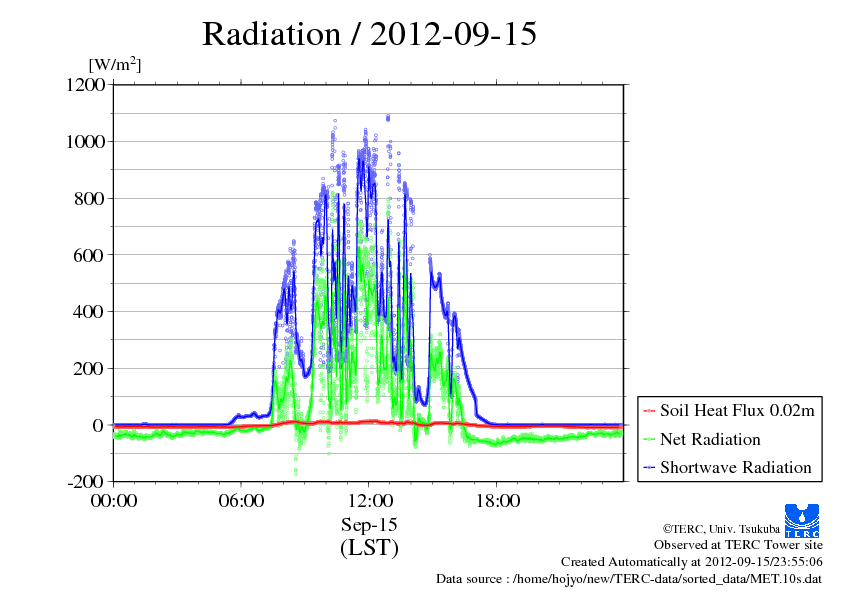Image resolution: width=842 pixels, height=595 pixels.
Task: Click the 0 y-axis label
Action: (x=98, y=425)
